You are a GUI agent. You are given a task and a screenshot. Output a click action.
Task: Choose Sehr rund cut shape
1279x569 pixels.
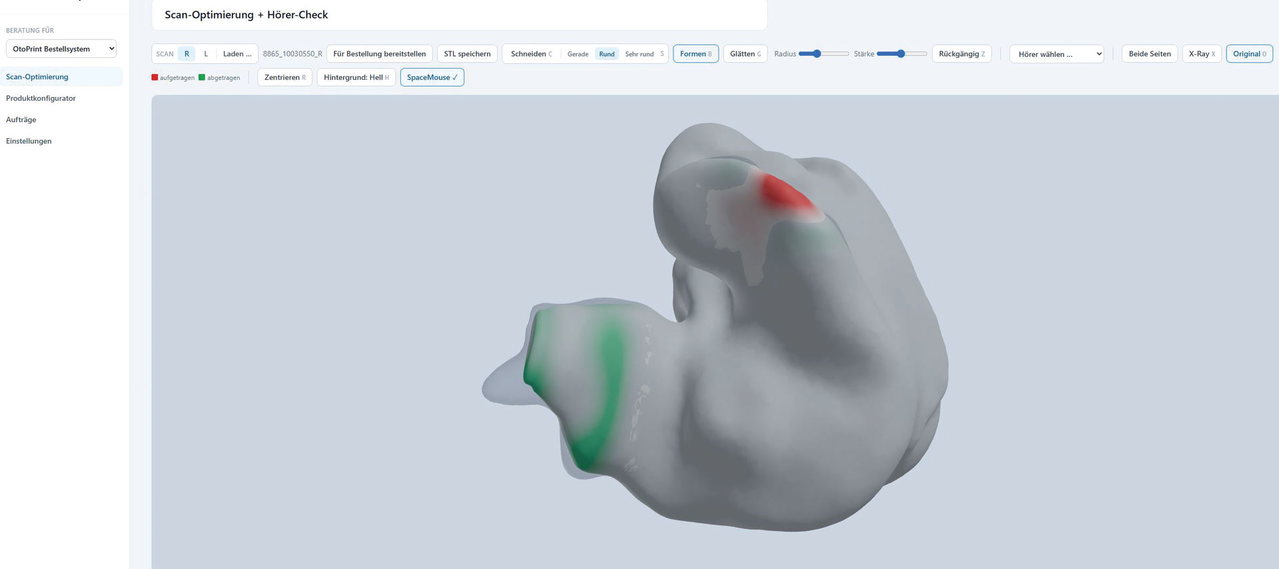pyautogui.click(x=640, y=54)
